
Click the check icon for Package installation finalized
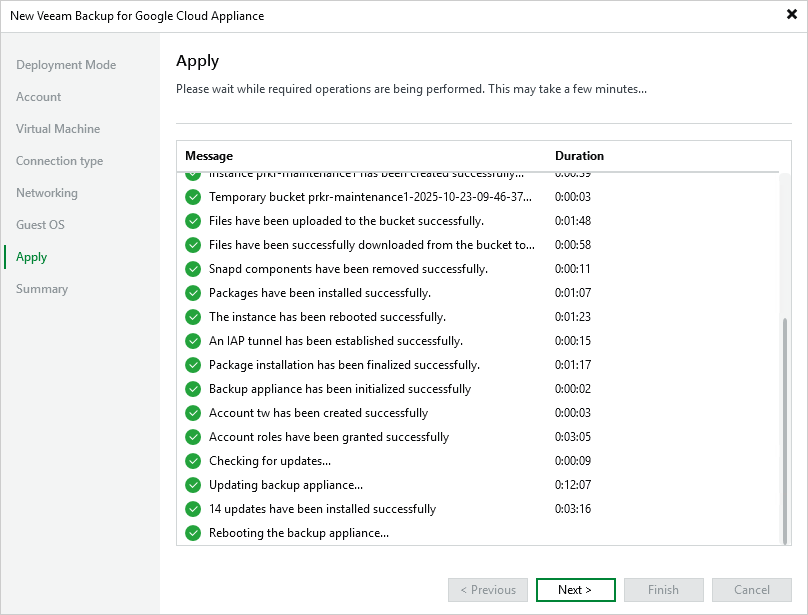193,365
